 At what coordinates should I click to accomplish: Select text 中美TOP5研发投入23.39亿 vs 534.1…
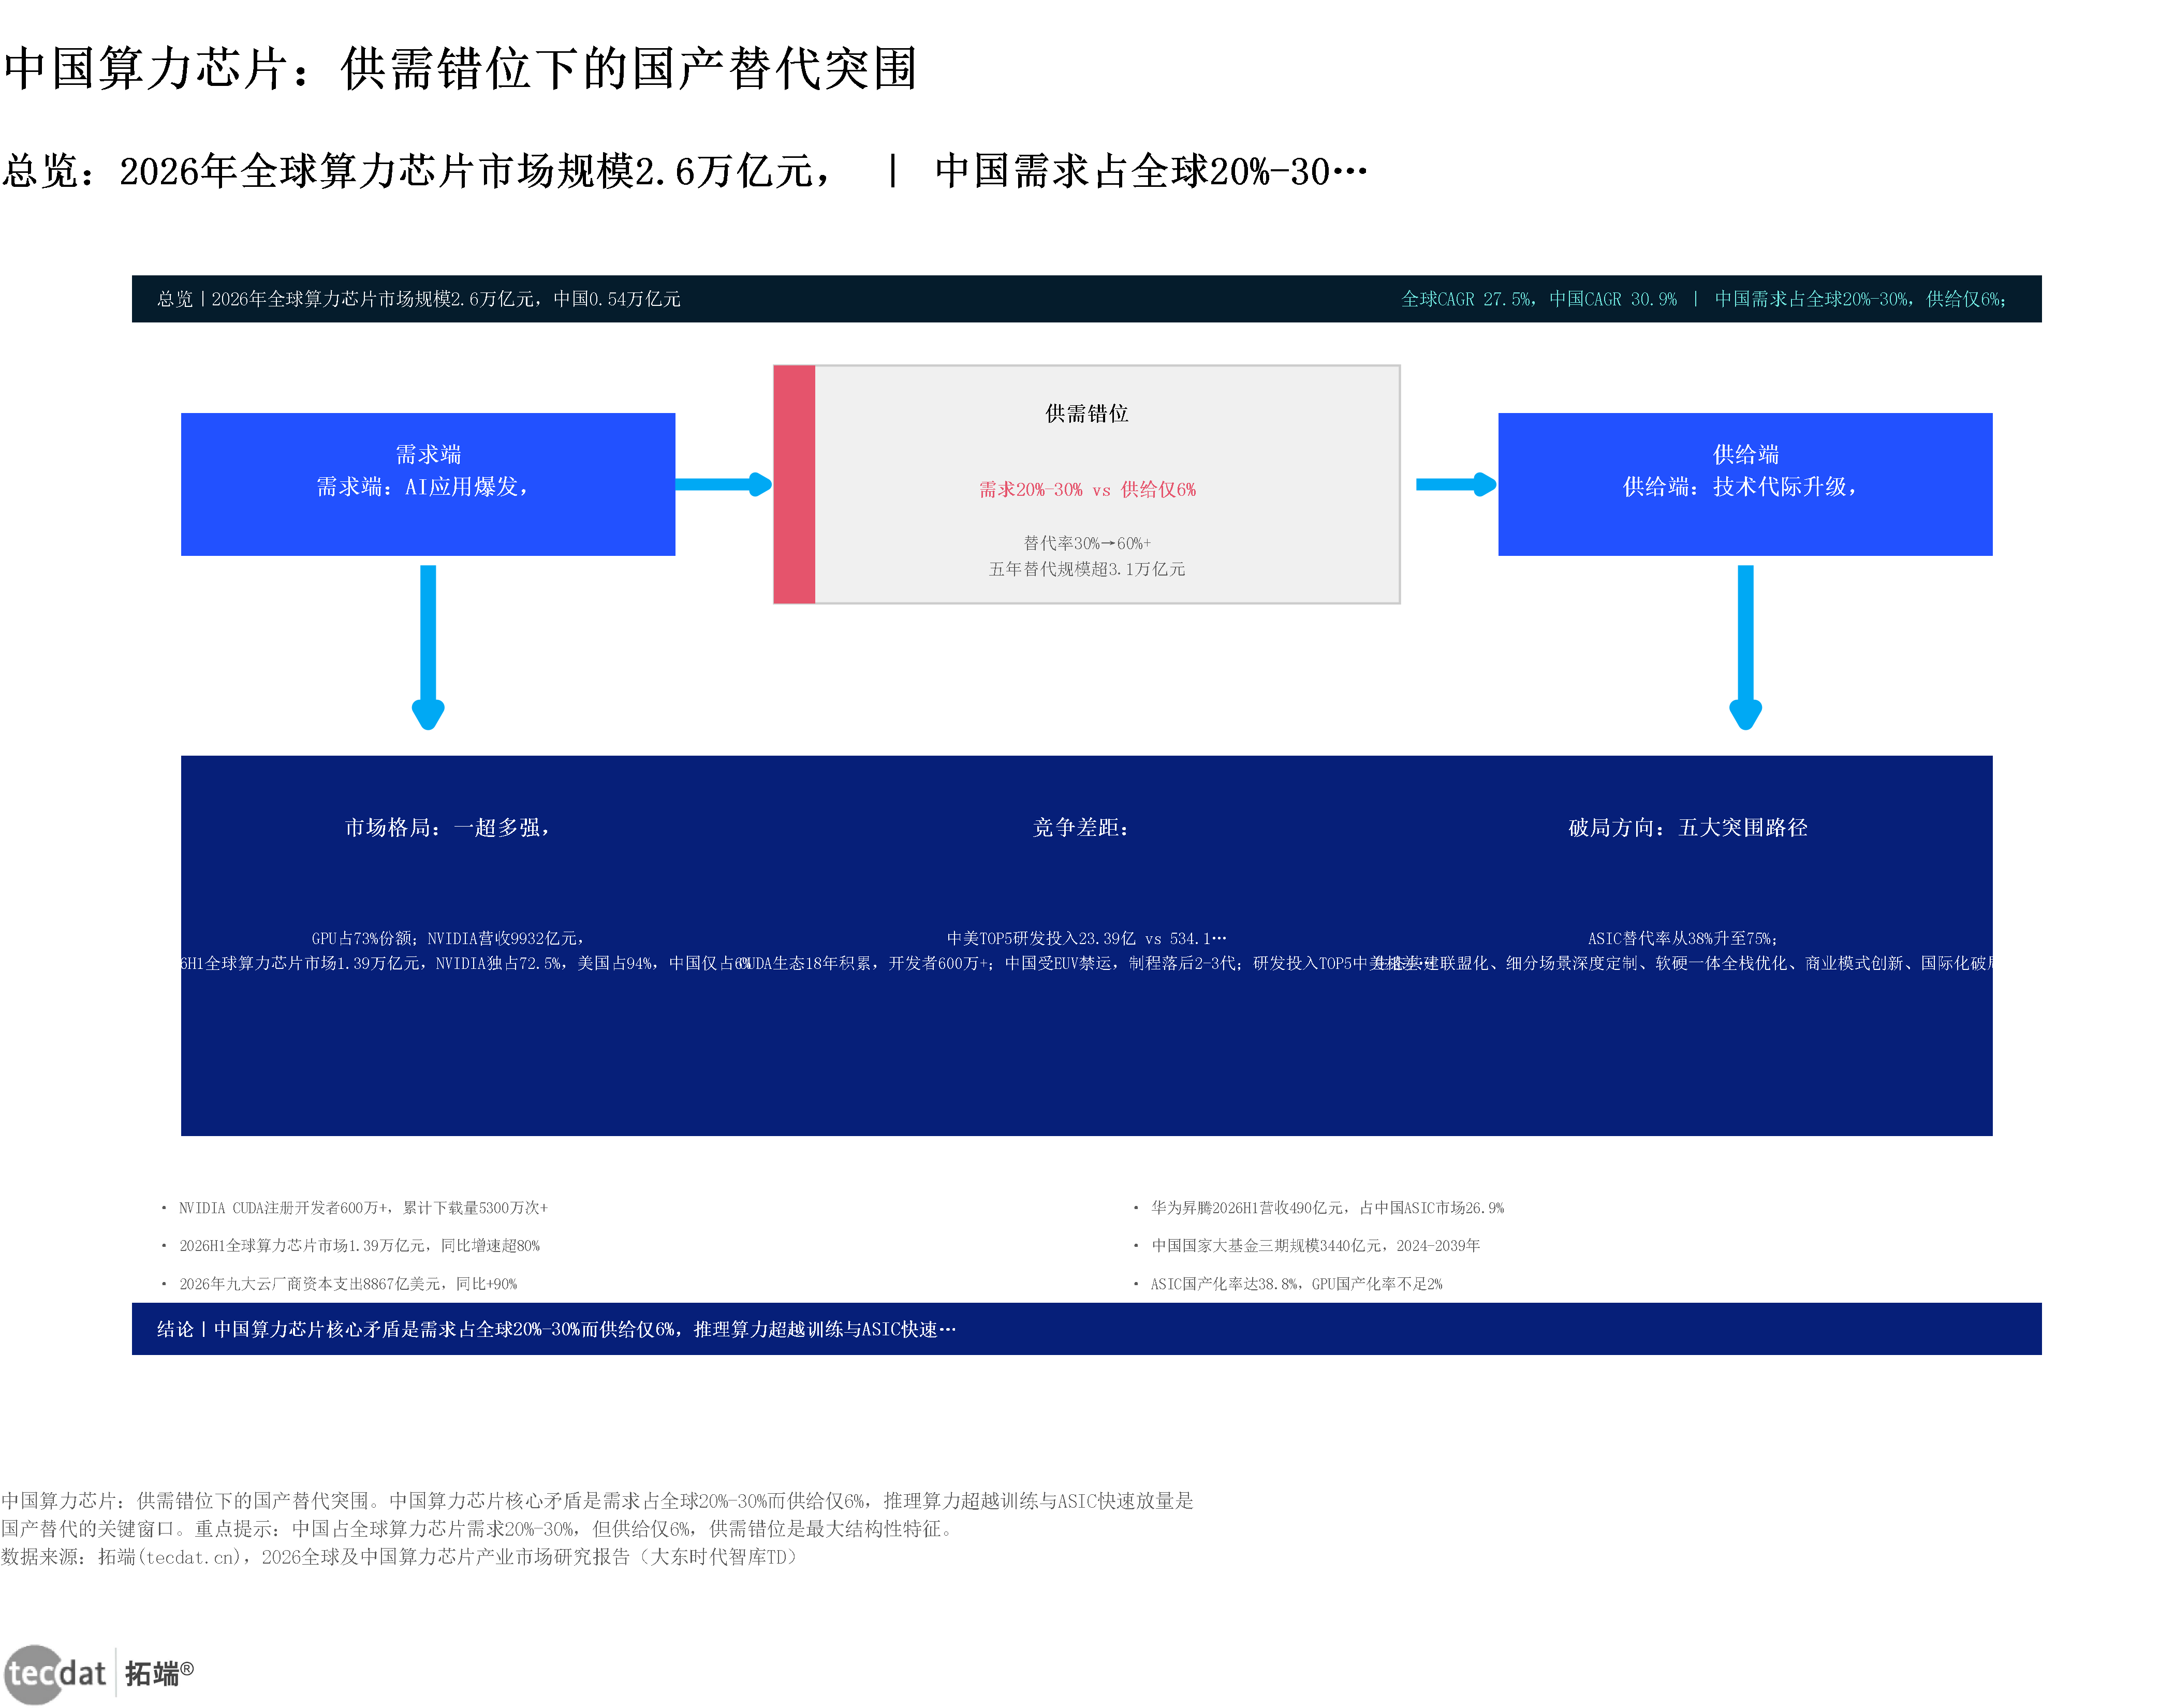coord(1087,938)
